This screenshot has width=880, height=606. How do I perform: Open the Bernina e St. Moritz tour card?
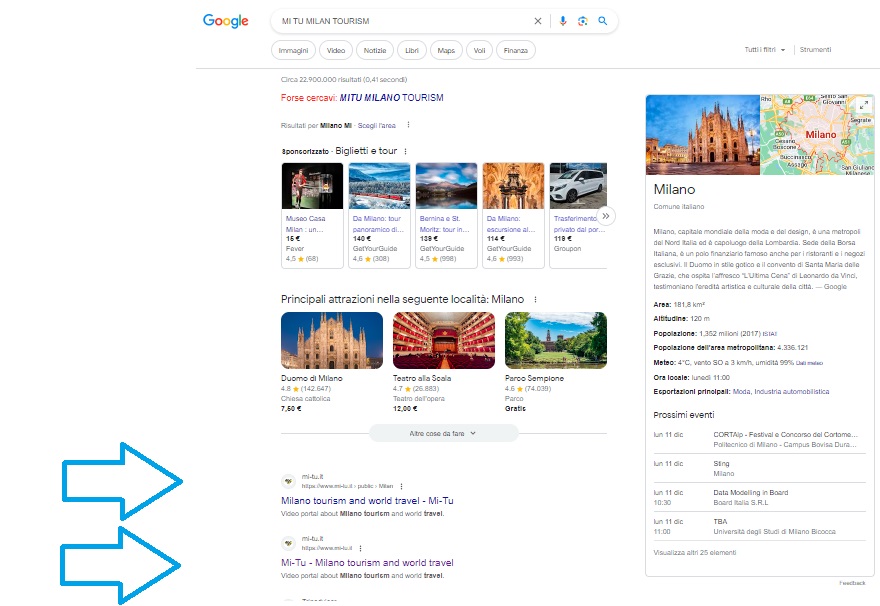pyautogui.click(x=446, y=215)
